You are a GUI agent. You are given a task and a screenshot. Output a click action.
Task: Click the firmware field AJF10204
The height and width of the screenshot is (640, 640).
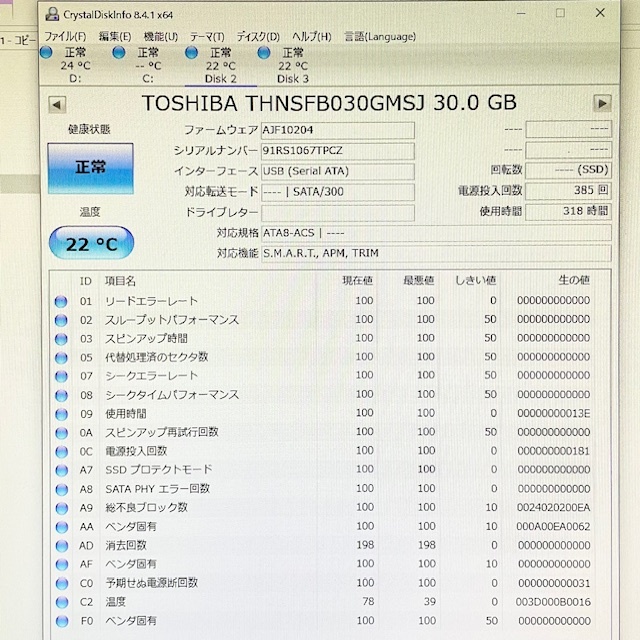point(338,130)
